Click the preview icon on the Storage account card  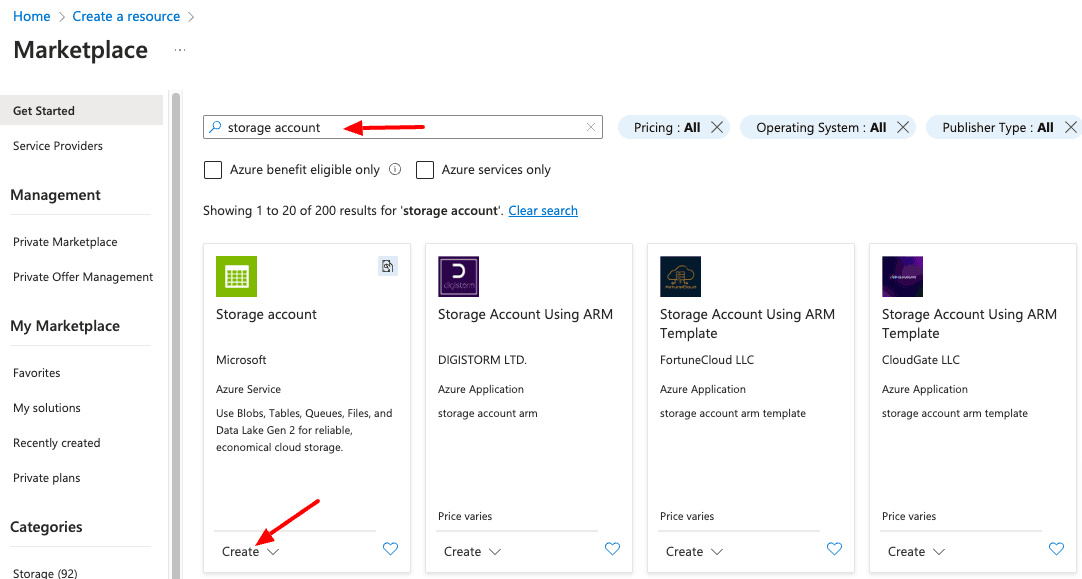388,266
